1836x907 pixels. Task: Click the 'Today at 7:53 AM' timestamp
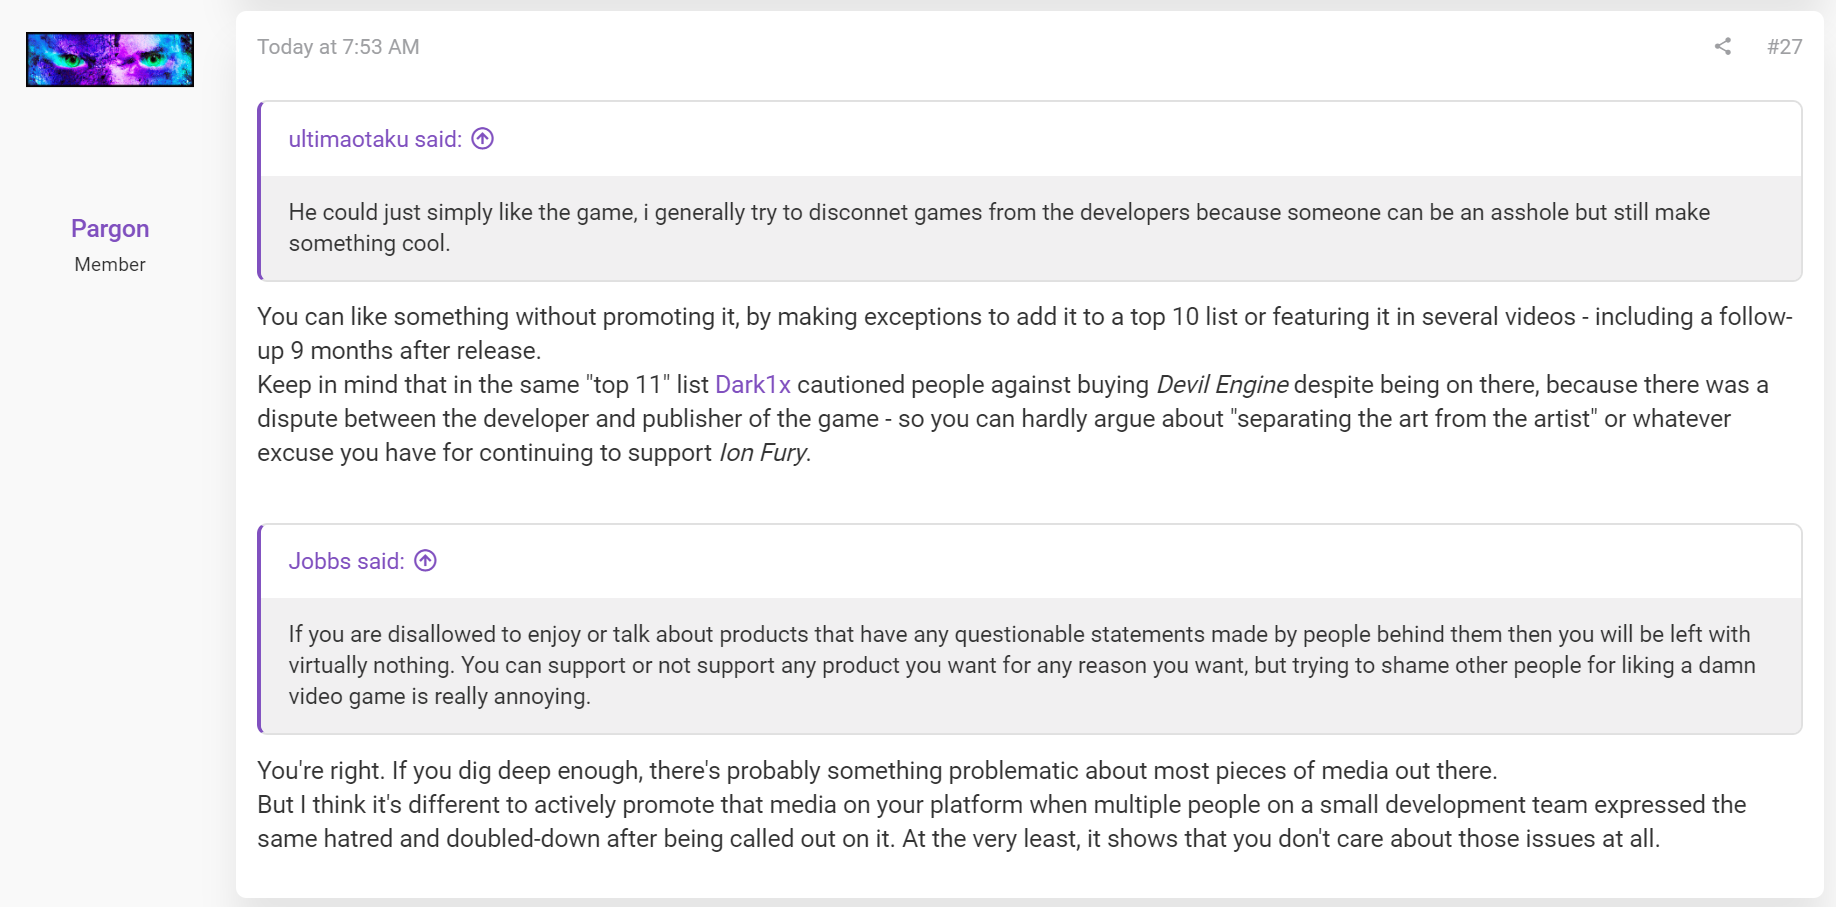tap(338, 47)
